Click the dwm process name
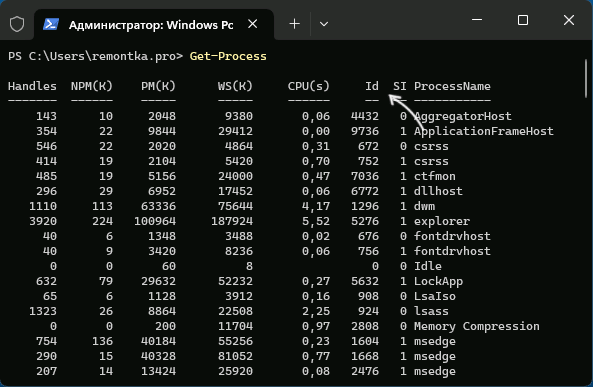Viewport: 593px width, 387px height. (424, 206)
